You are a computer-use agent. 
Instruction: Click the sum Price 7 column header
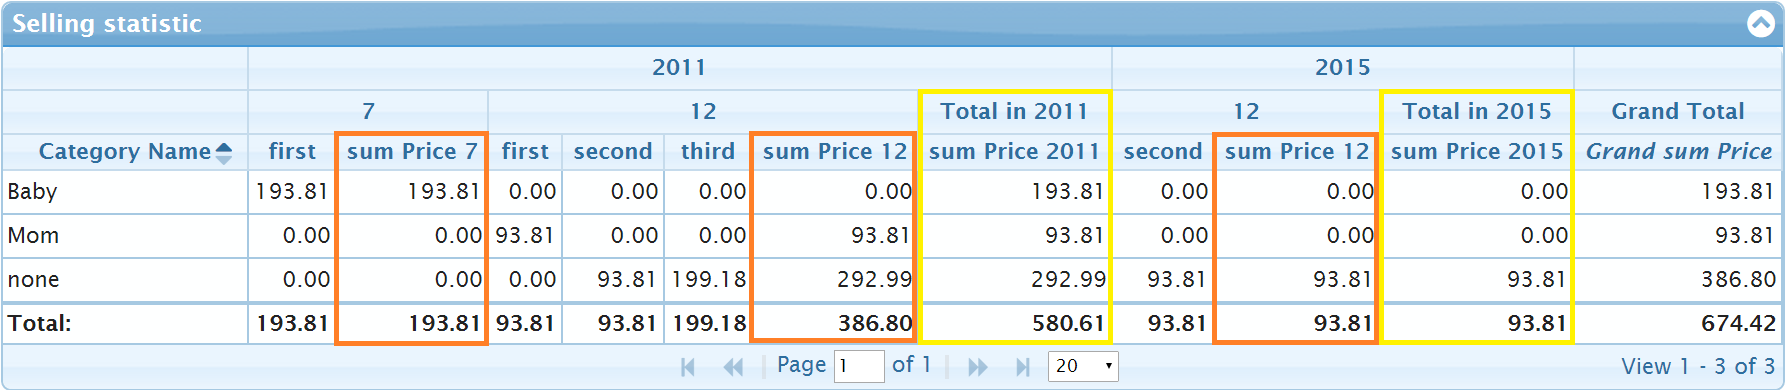(x=412, y=152)
